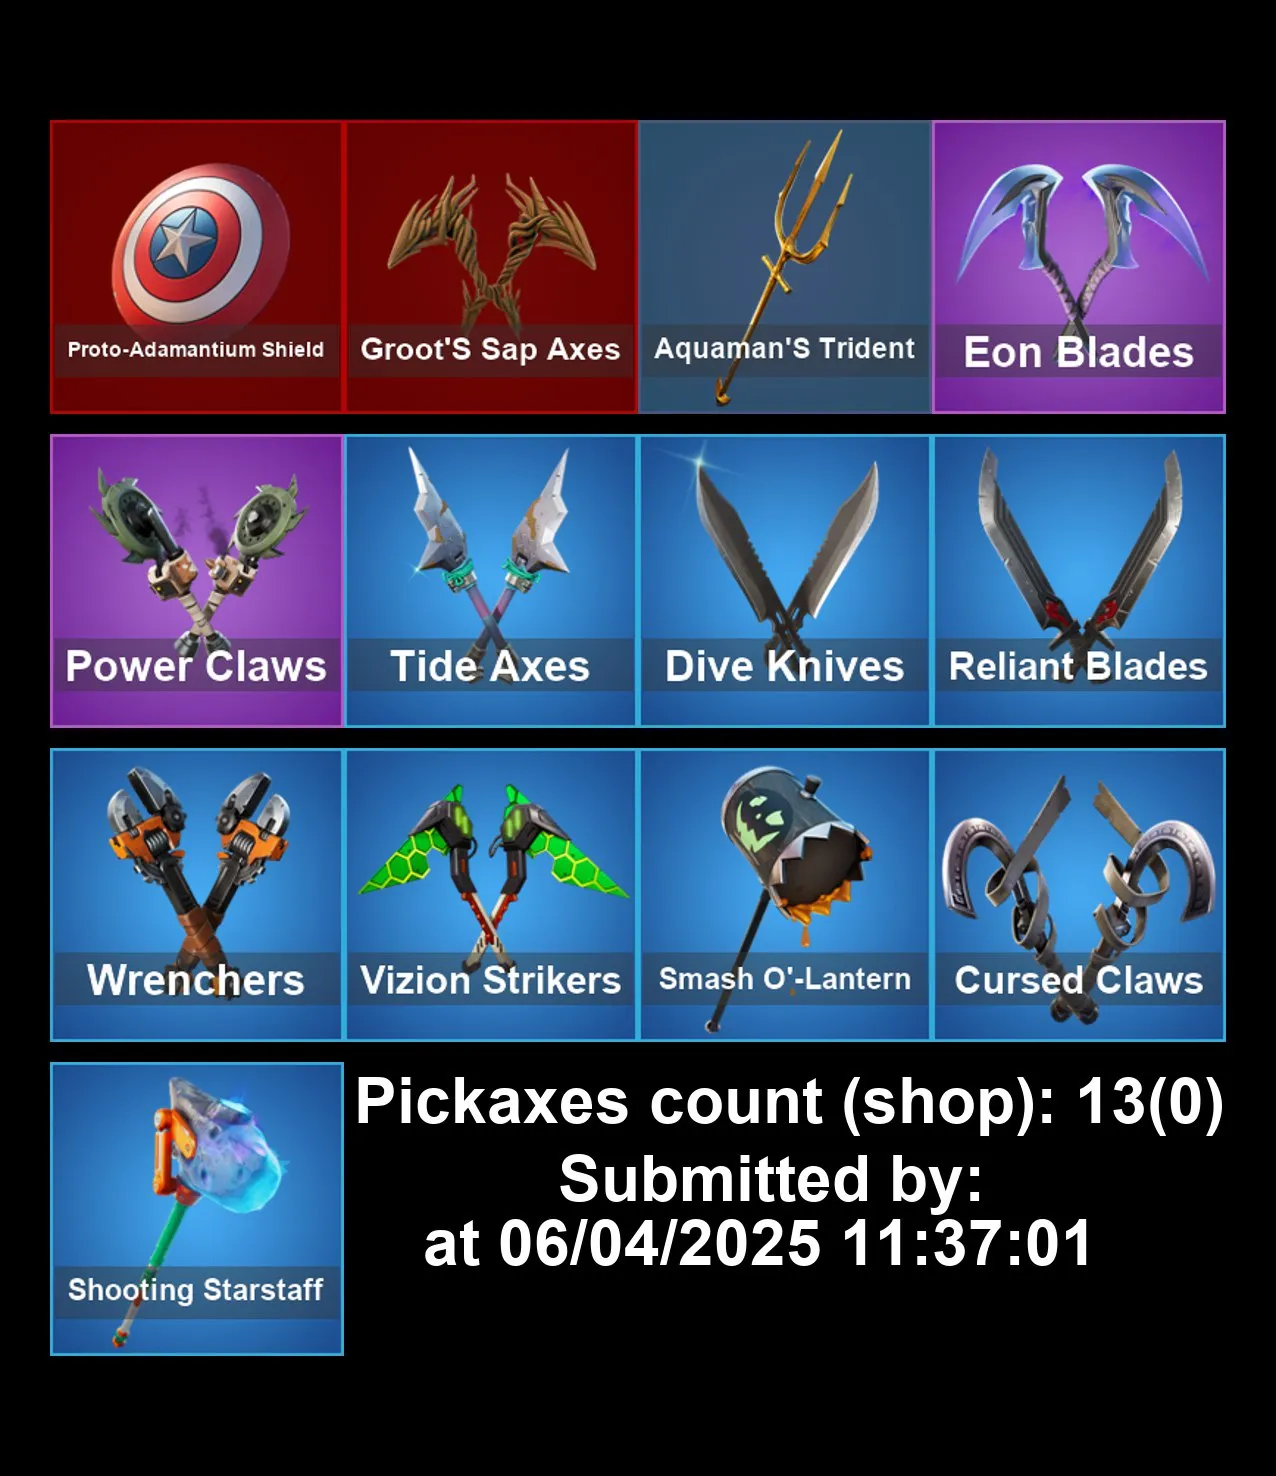Screen dimensions: 1276x1476
Task: Click the Submitted by label
Action: pyautogui.click(x=771, y=1180)
